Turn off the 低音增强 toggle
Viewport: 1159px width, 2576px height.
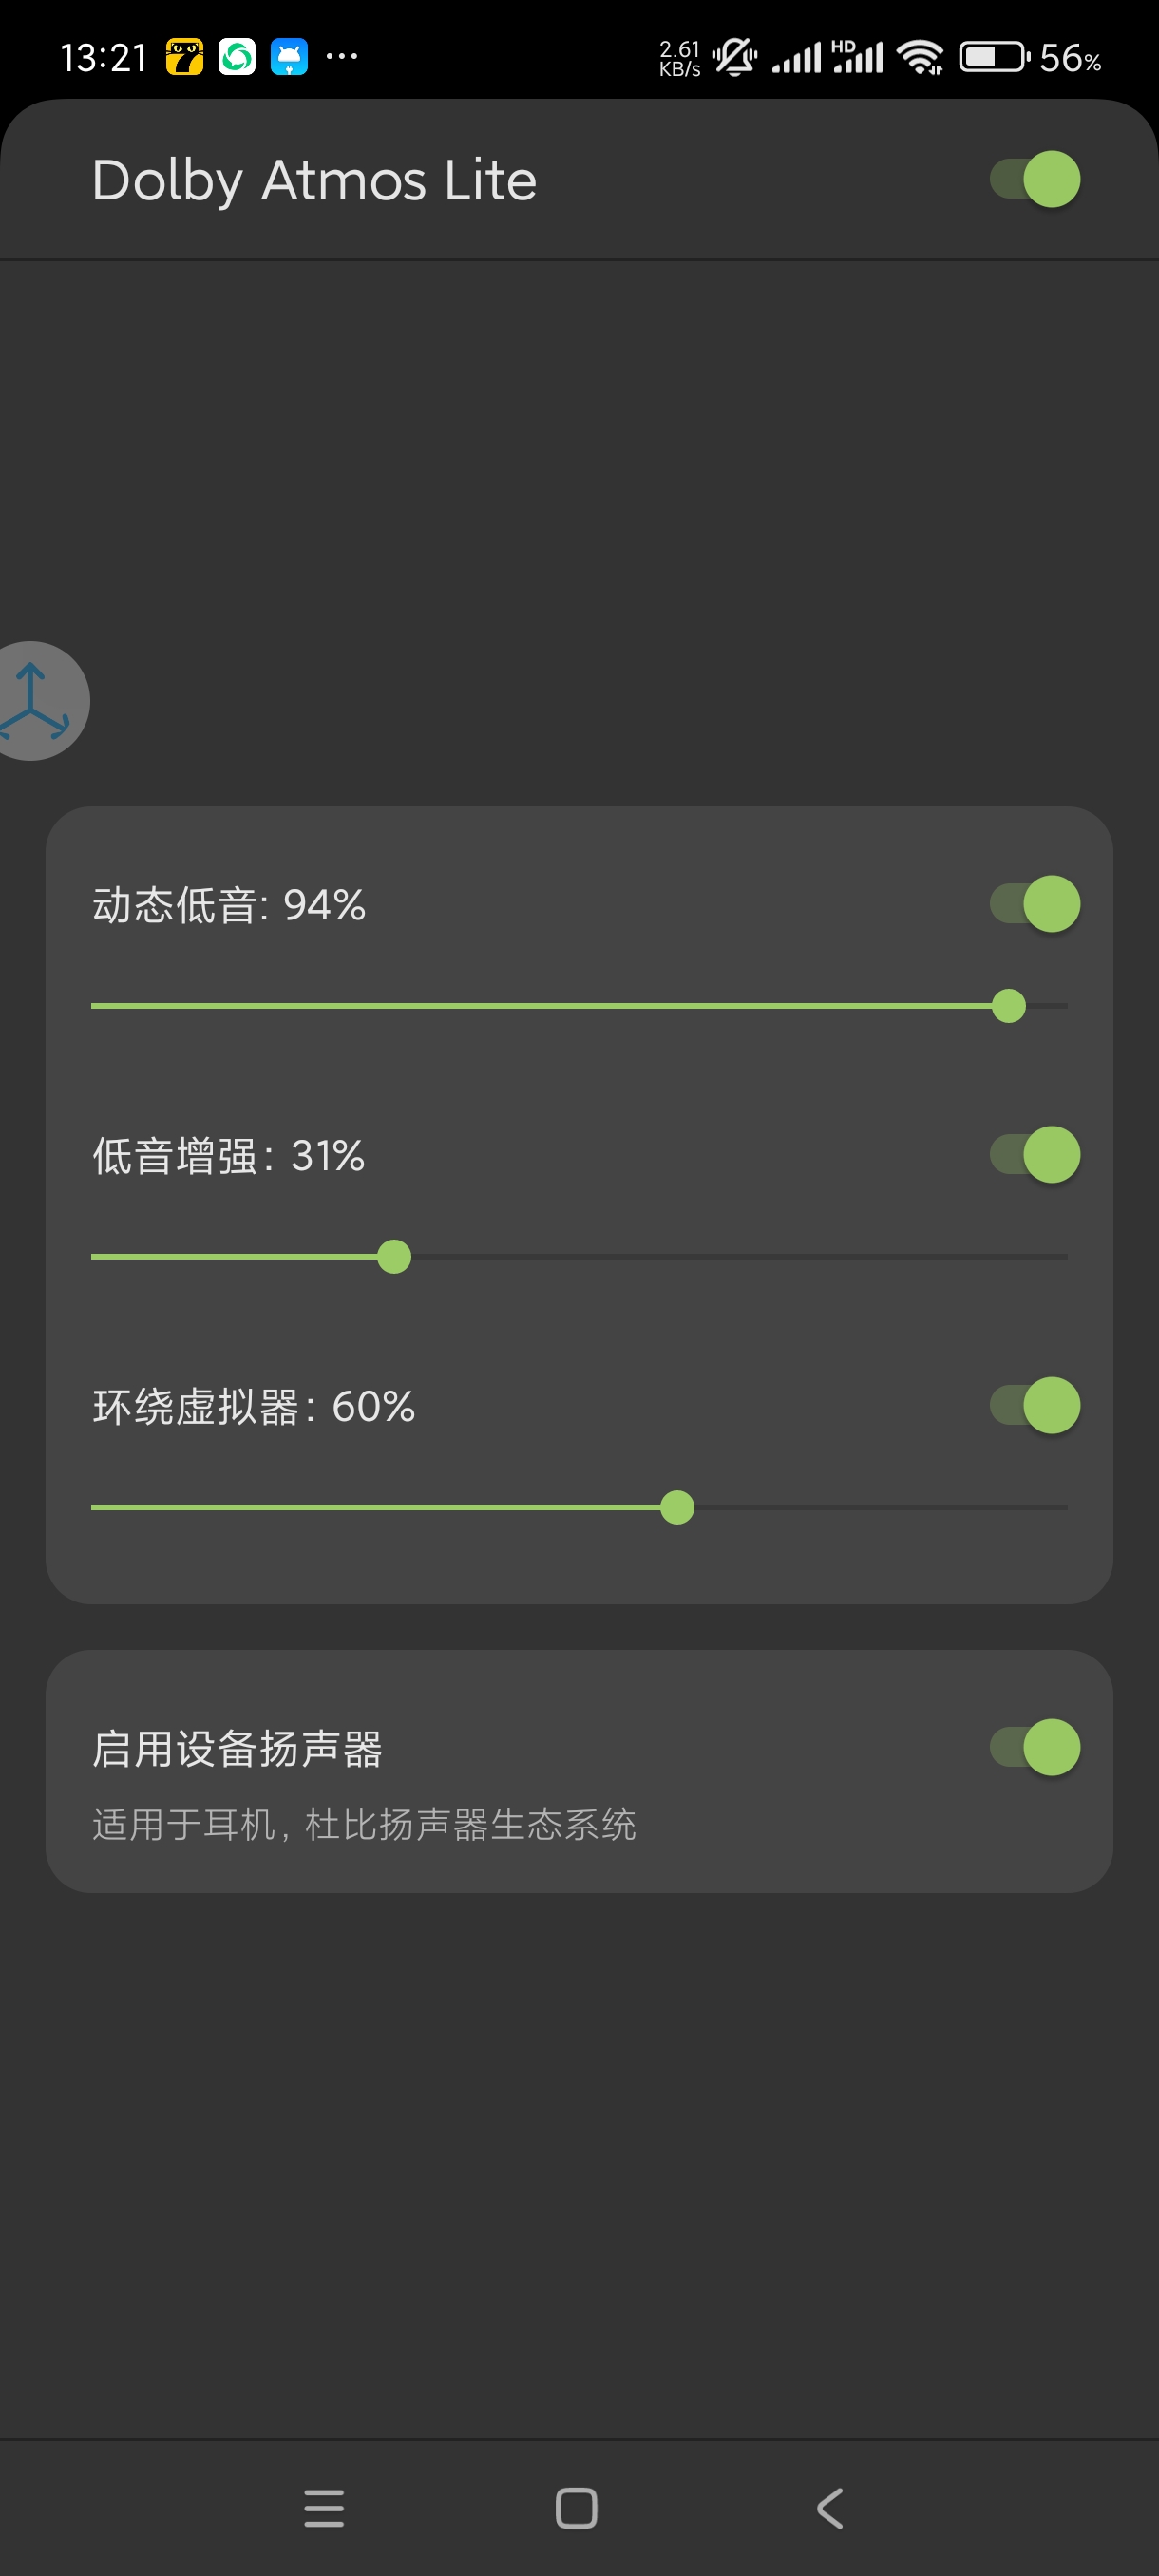(1035, 1155)
